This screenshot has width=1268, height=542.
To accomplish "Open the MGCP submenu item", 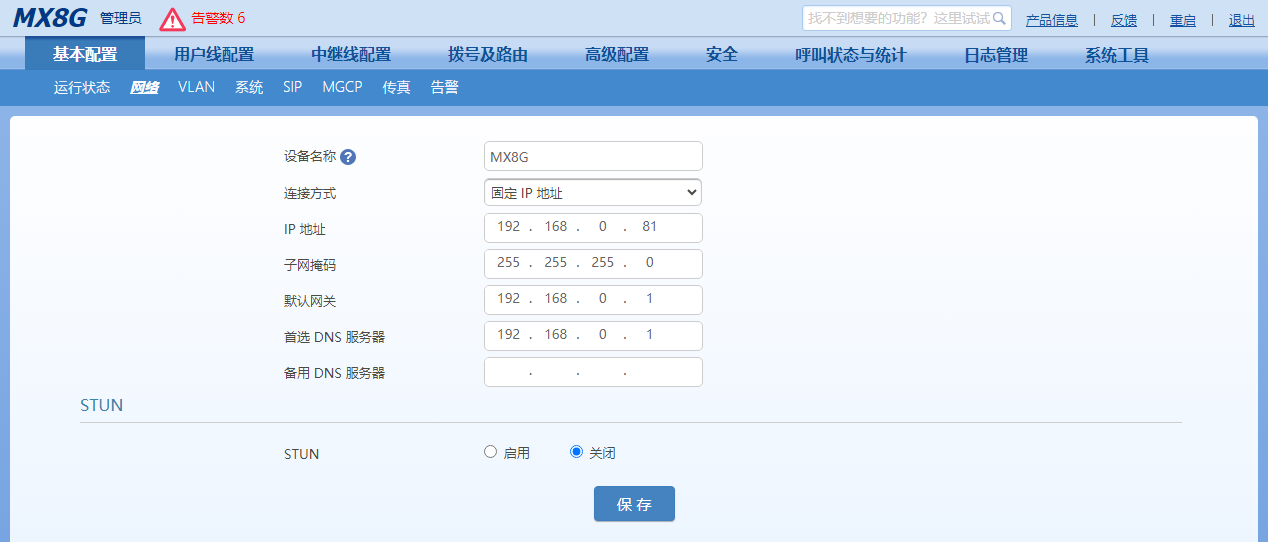I will click(342, 87).
